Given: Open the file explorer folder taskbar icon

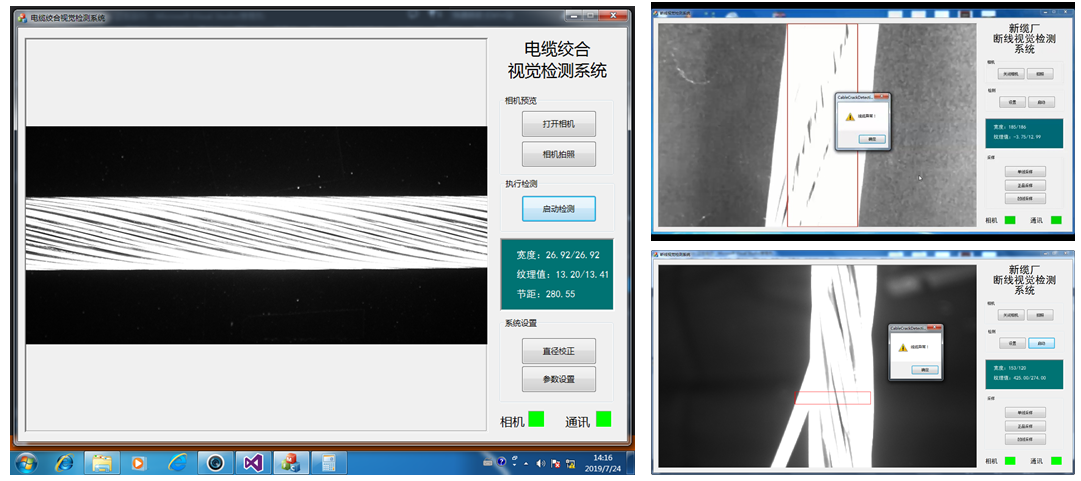Looking at the screenshot, I should pos(101,463).
